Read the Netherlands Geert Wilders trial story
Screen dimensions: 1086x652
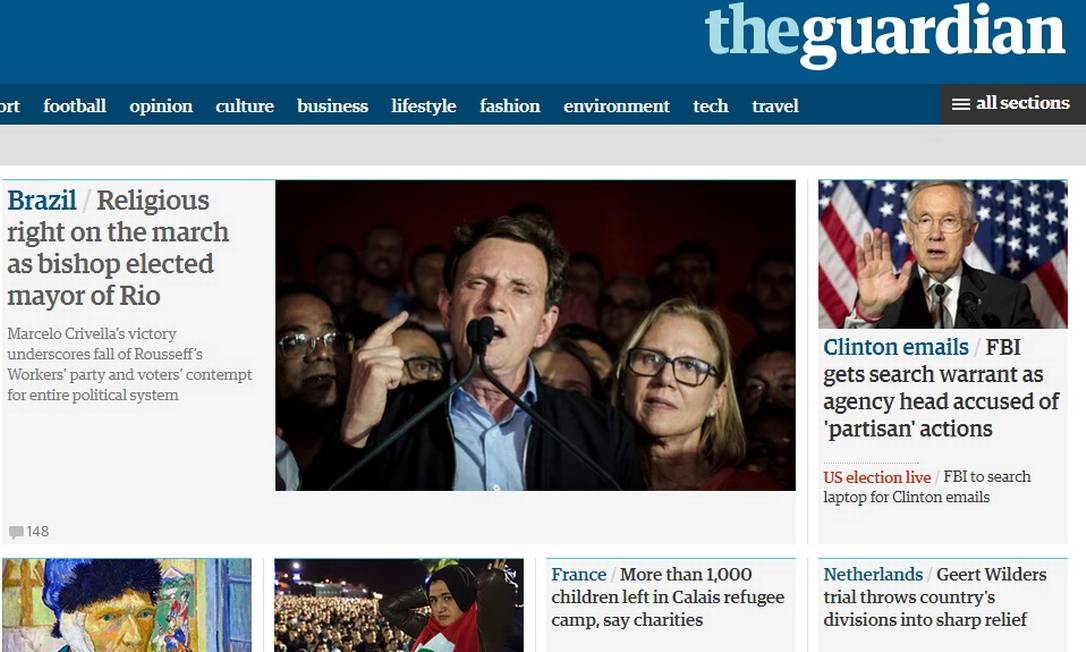[935, 597]
